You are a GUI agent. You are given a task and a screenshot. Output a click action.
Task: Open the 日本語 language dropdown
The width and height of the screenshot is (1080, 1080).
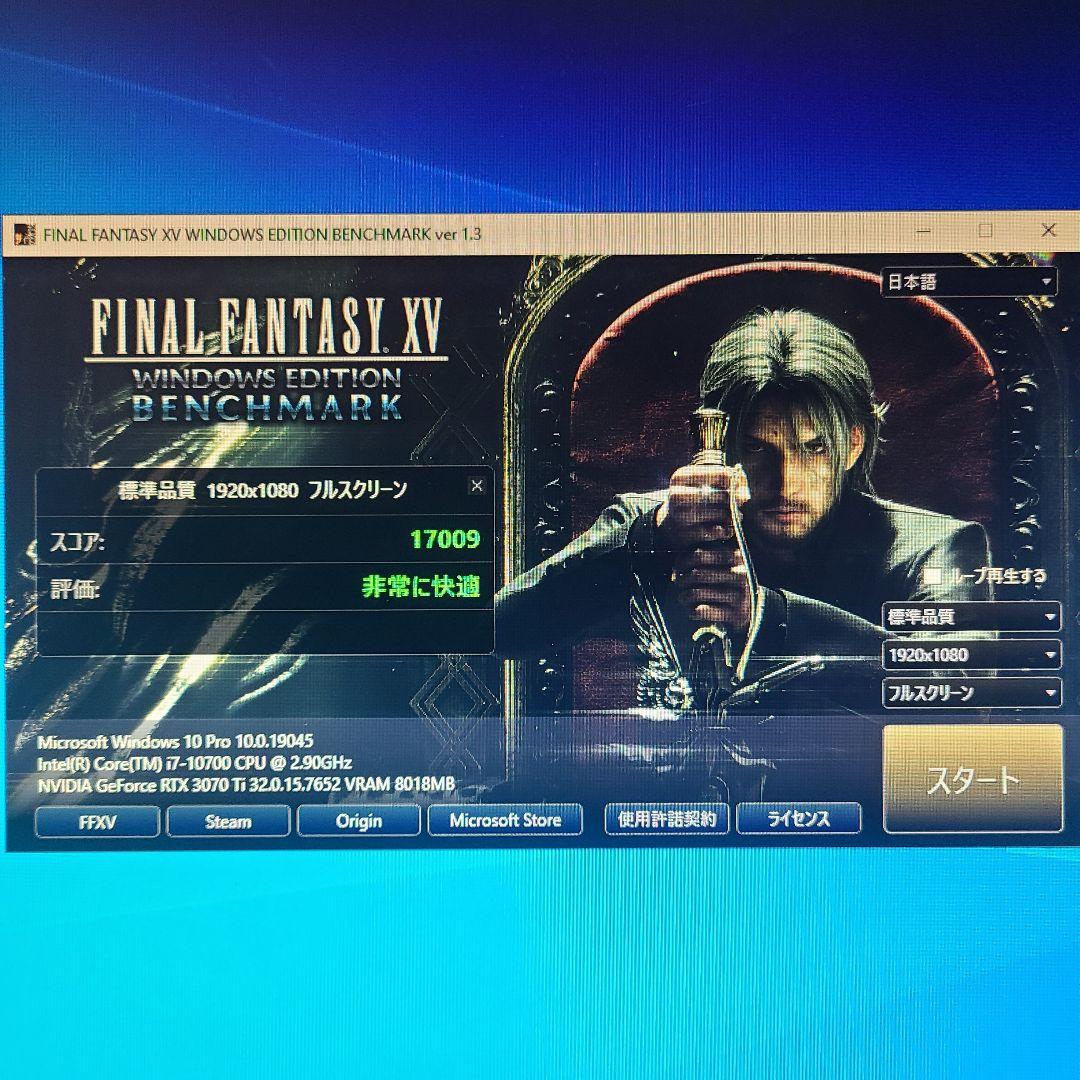click(969, 282)
